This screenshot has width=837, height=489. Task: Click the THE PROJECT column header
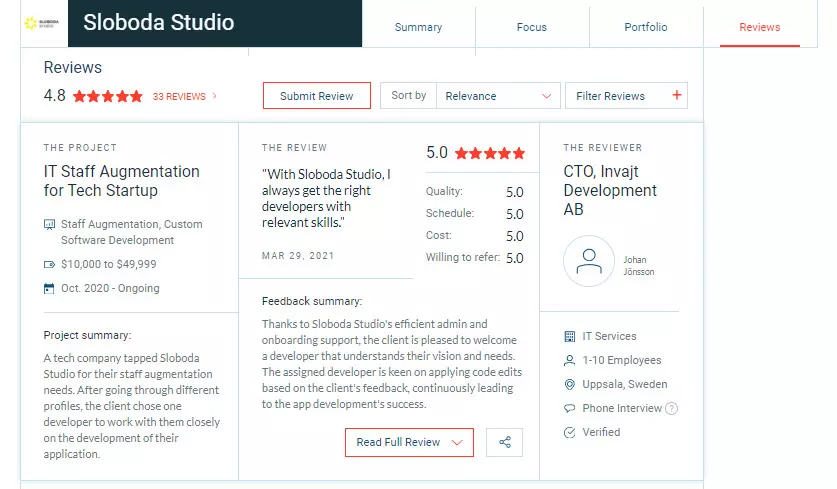pyautogui.click(x=80, y=148)
